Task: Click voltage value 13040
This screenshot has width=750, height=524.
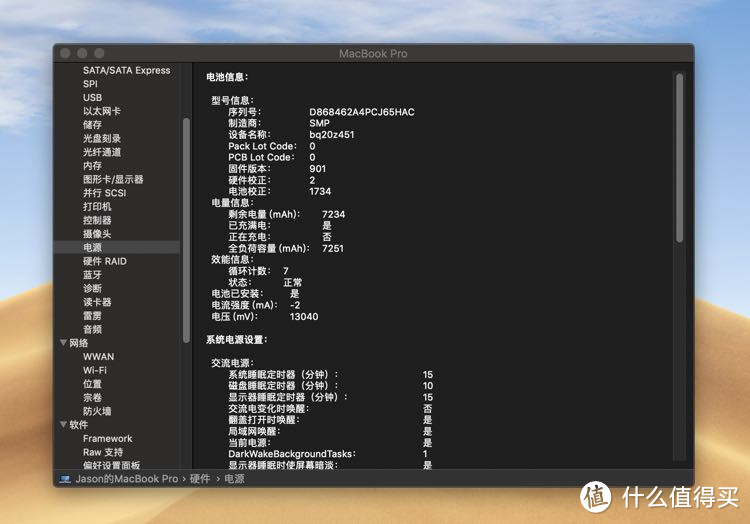Action: click(x=304, y=317)
